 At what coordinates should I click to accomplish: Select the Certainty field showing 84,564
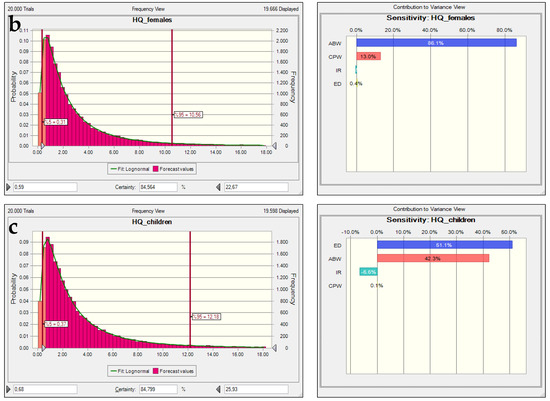click(158, 187)
